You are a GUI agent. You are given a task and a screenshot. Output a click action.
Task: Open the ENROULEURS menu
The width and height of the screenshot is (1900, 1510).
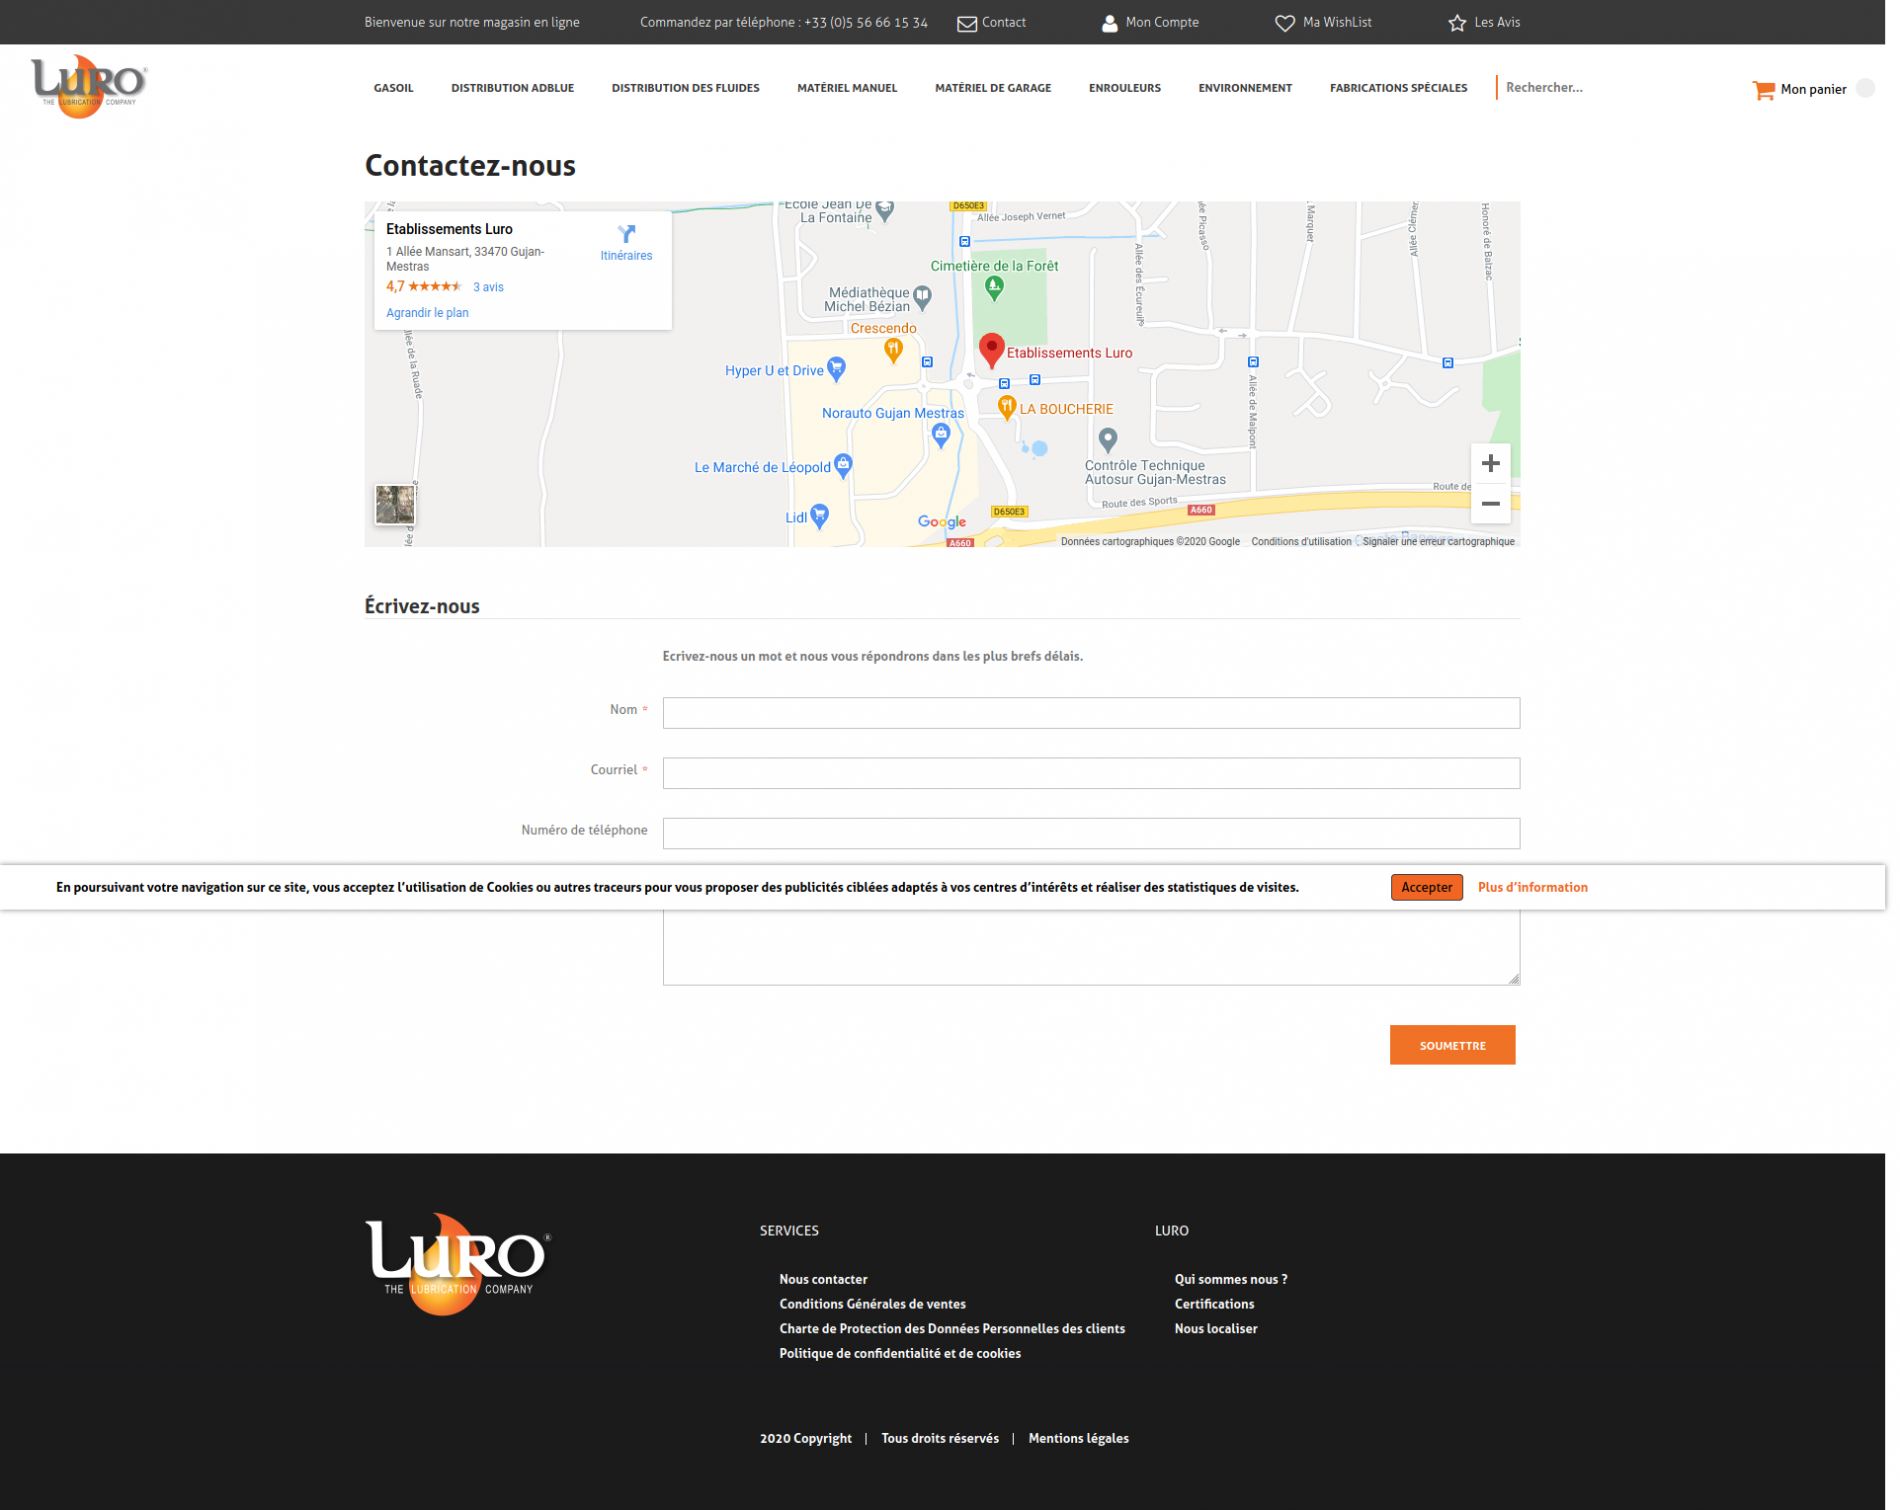pyautogui.click(x=1125, y=88)
